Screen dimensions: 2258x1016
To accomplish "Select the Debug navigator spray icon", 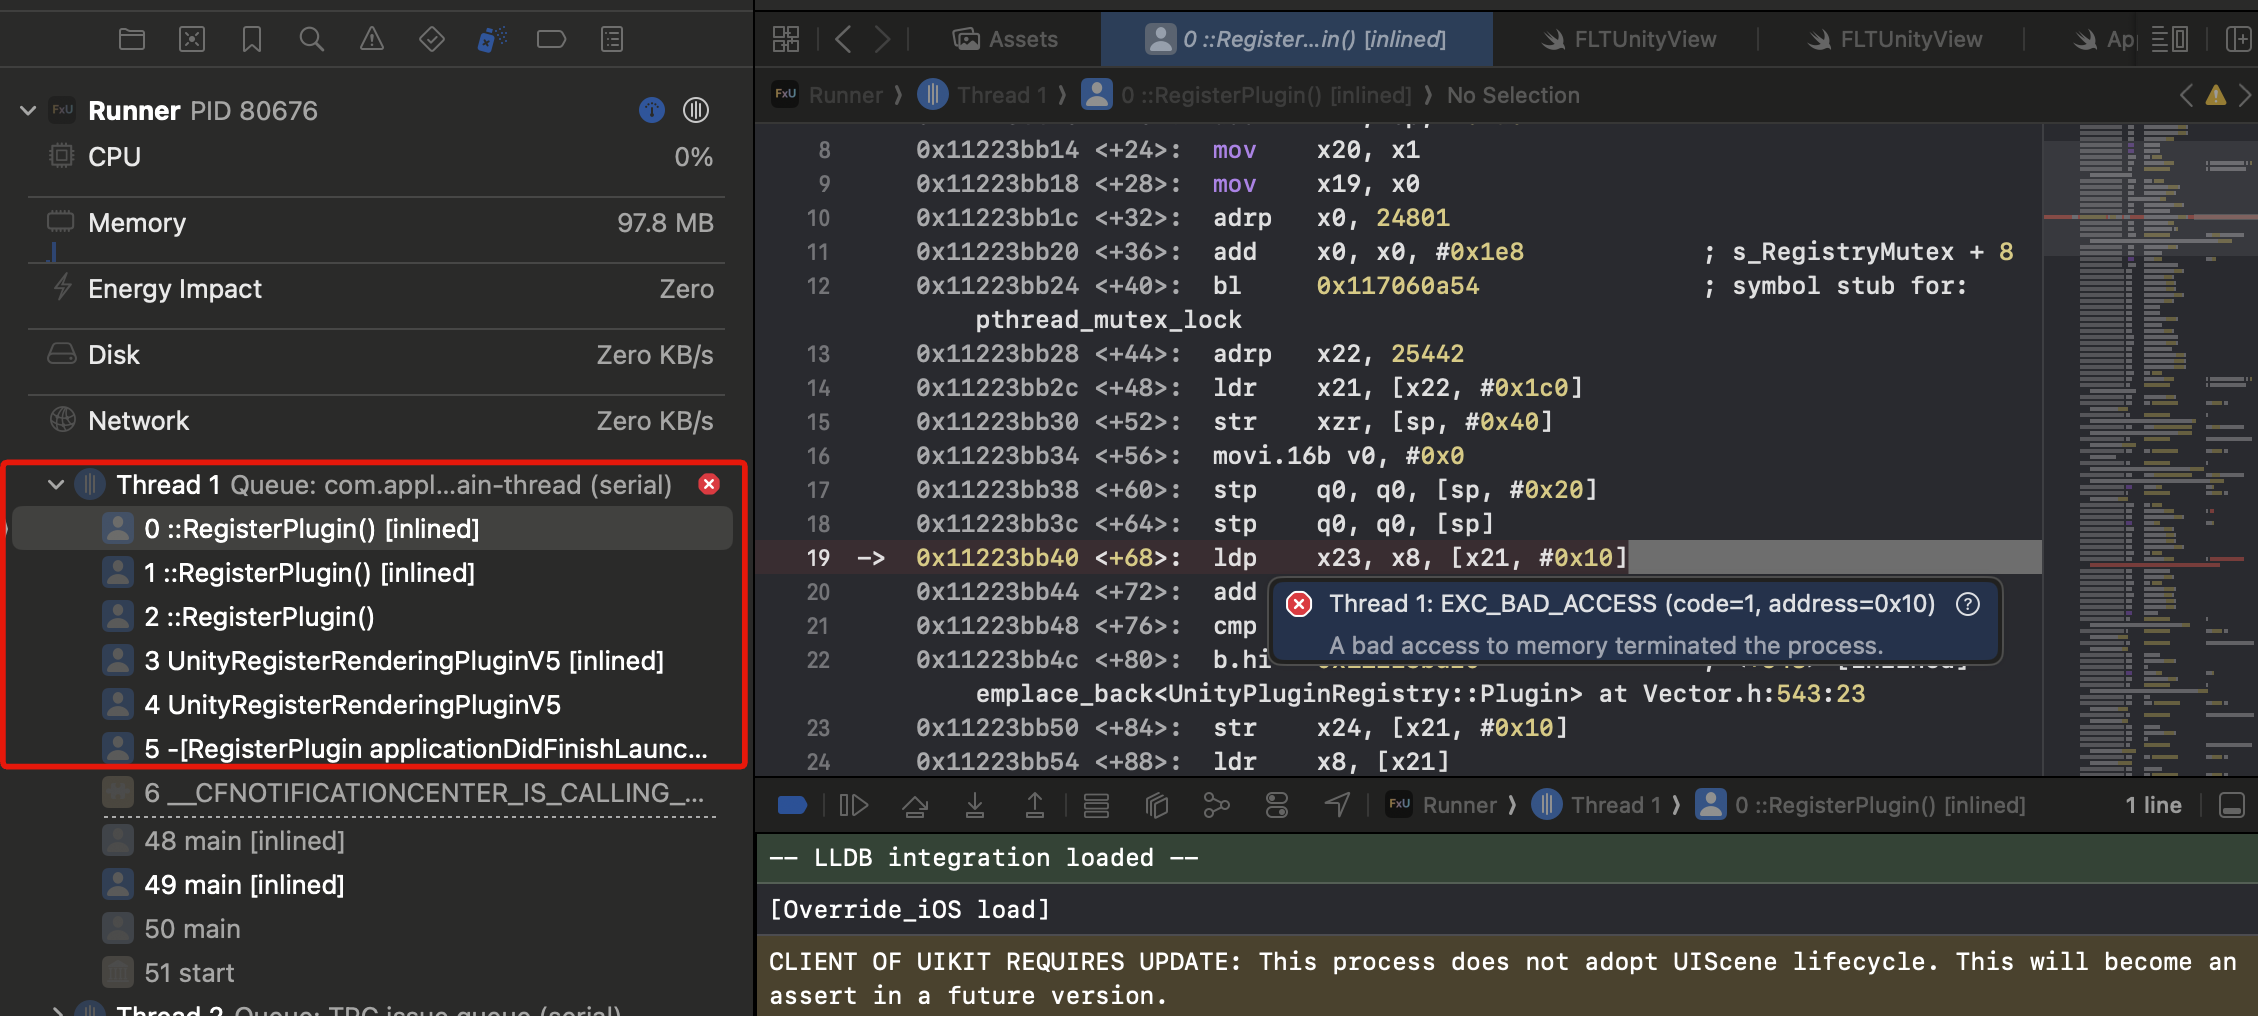I will pyautogui.click(x=492, y=39).
